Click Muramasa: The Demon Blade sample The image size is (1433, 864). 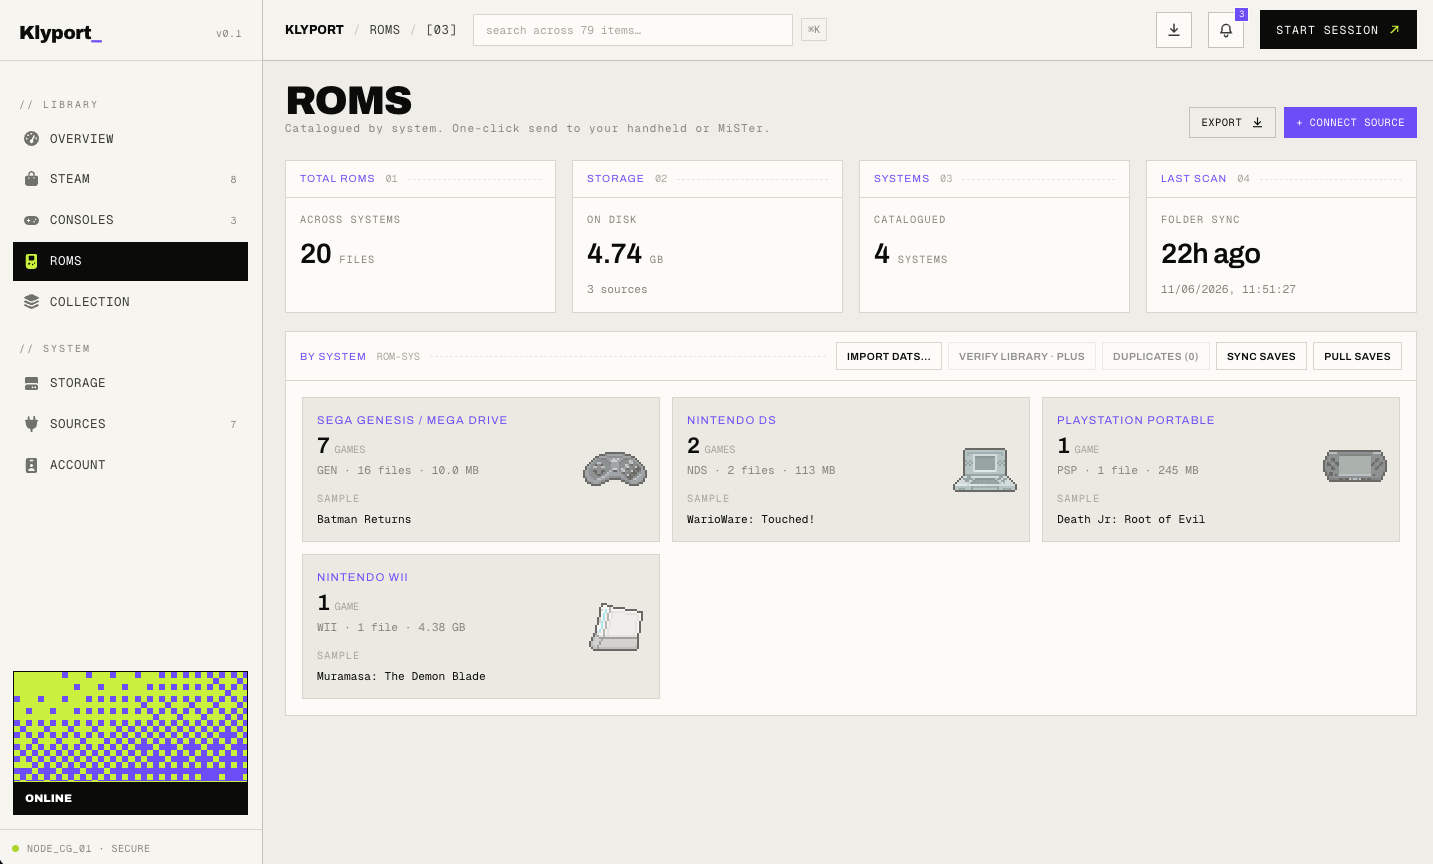click(401, 677)
